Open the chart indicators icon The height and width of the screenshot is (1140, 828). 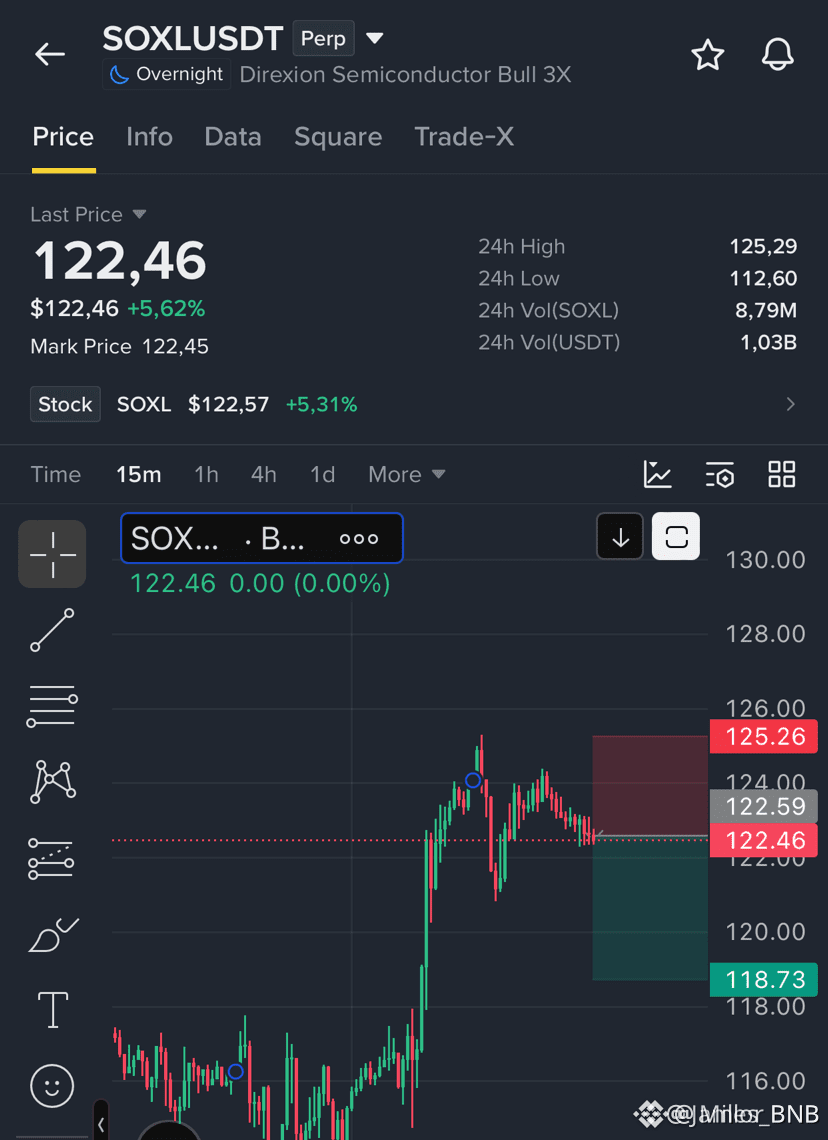[x=657, y=474]
